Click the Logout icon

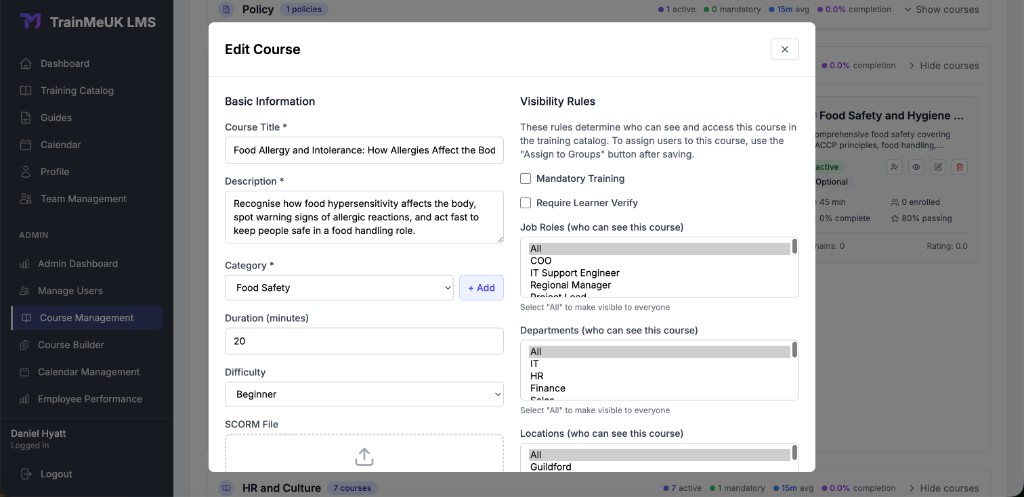[26, 474]
